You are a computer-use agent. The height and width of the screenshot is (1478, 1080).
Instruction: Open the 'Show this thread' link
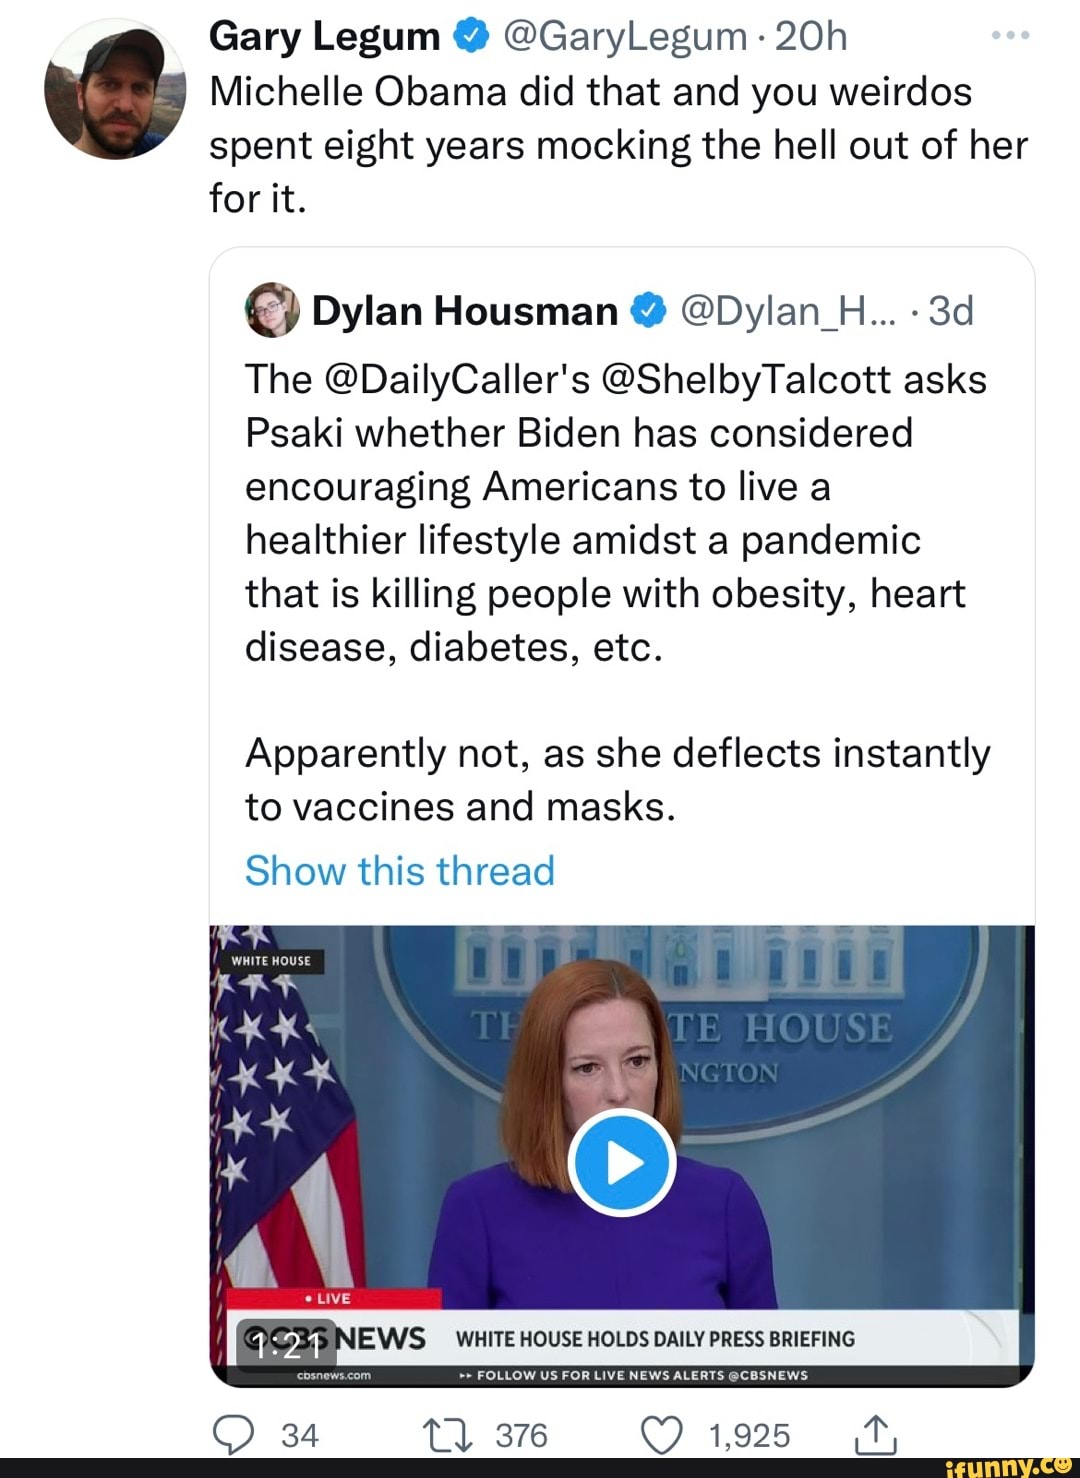(x=400, y=871)
